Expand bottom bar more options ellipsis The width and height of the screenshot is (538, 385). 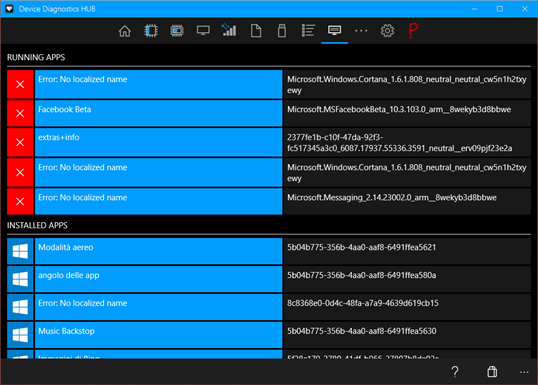[524, 372]
